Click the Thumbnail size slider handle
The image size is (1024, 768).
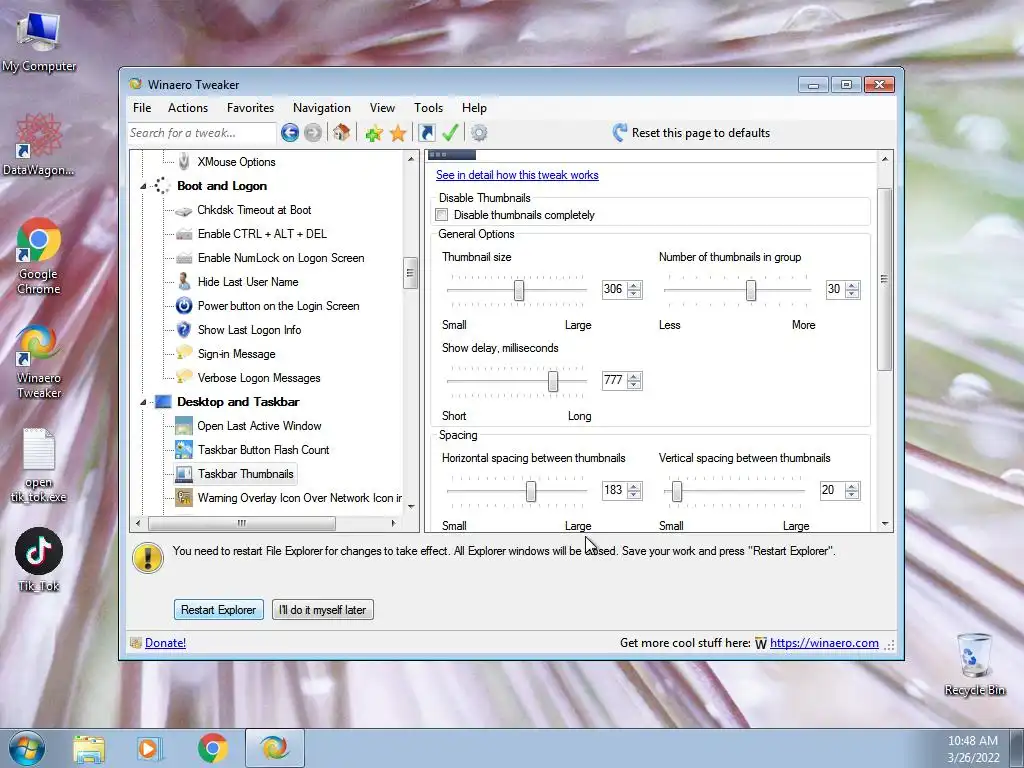click(519, 290)
